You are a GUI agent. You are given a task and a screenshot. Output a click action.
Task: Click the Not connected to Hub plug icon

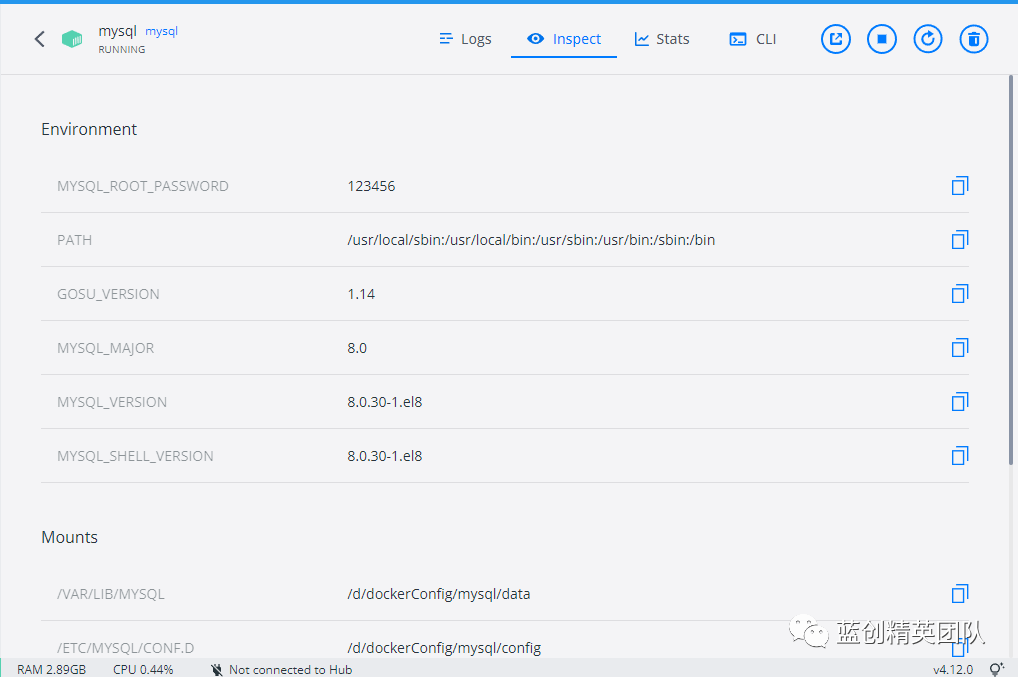click(x=217, y=669)
